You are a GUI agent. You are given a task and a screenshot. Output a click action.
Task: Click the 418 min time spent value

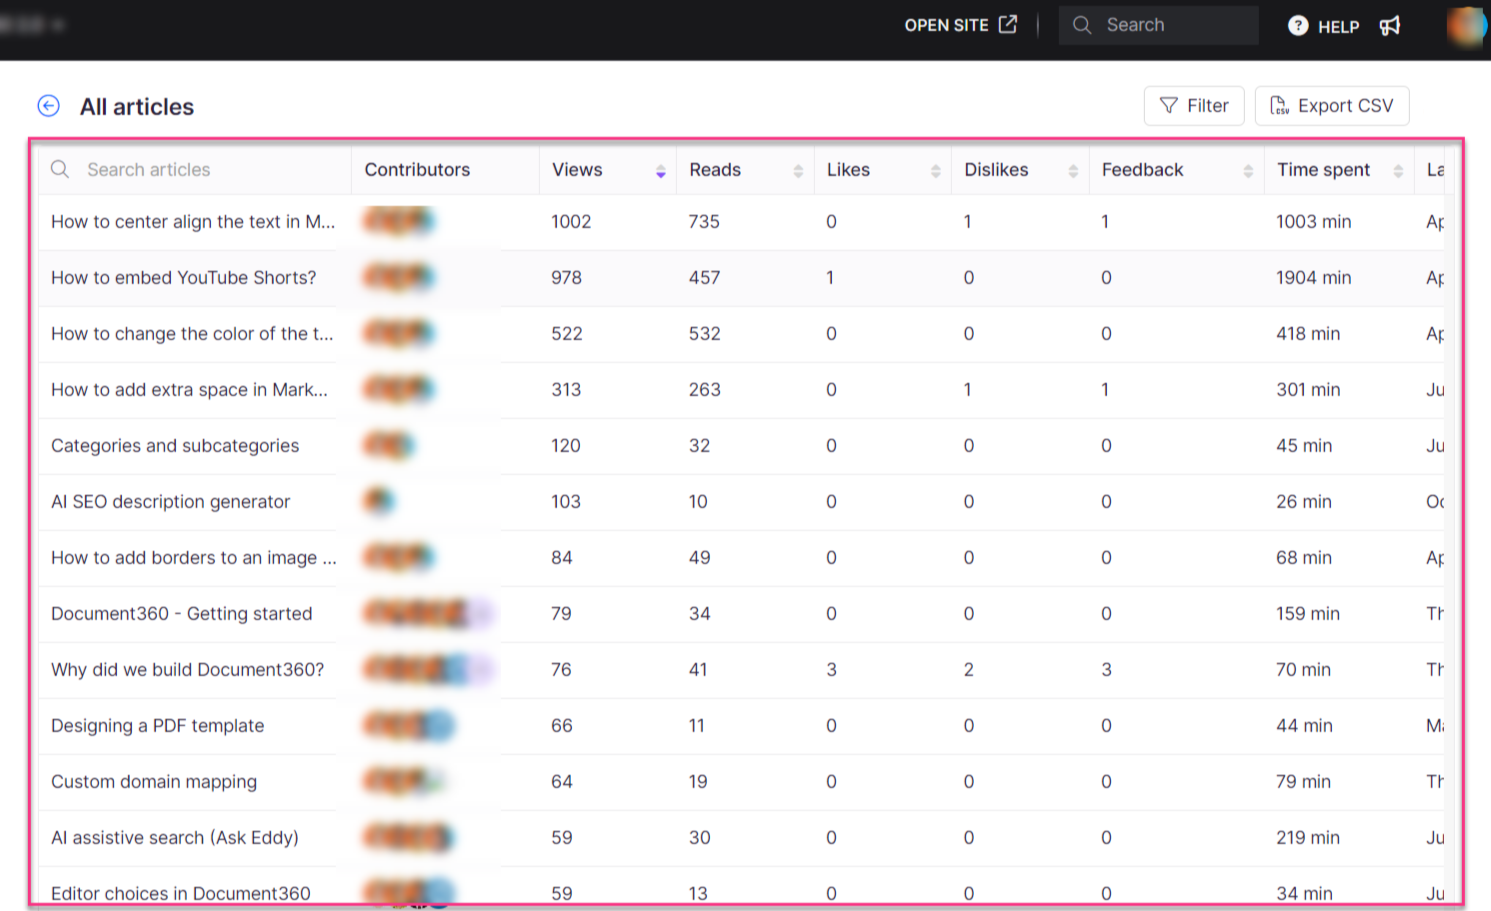[1308, 333]
